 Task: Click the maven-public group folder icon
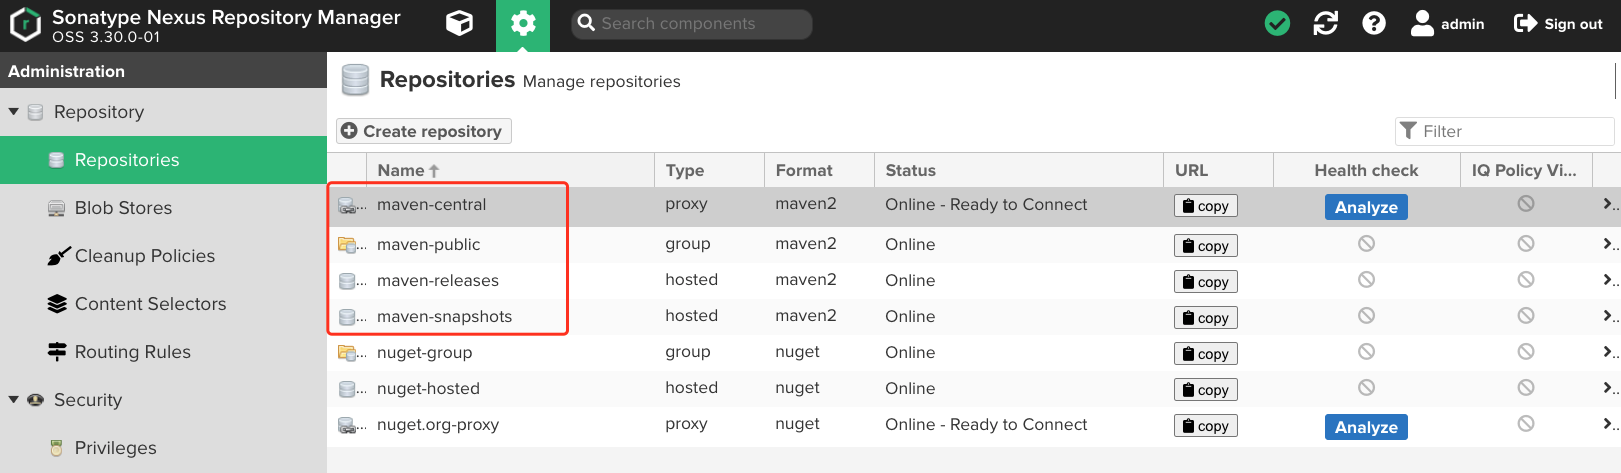click(347, 244)
